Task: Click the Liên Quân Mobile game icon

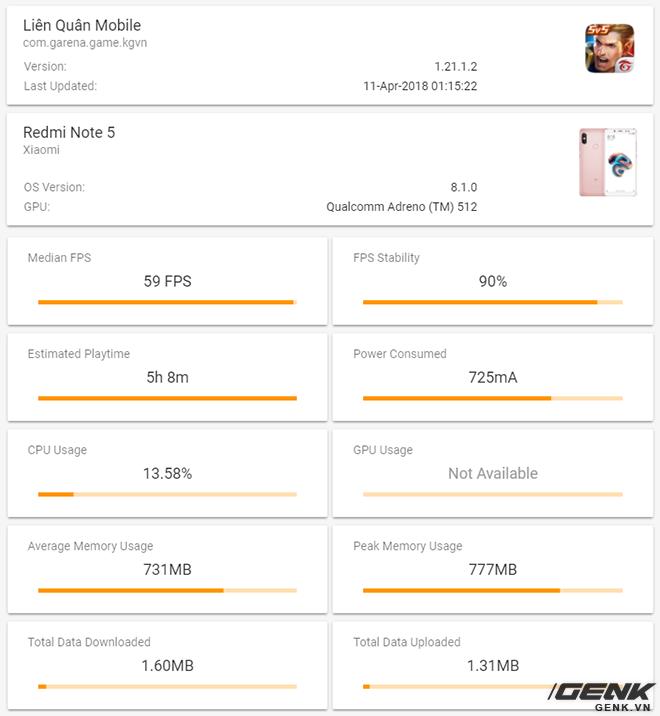Action: [x=610, y=49]
